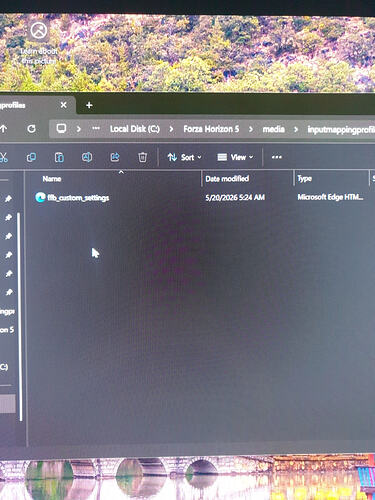Refresh the current folder
The height and width of the screenshot is (500, 375).
point(31,129)
